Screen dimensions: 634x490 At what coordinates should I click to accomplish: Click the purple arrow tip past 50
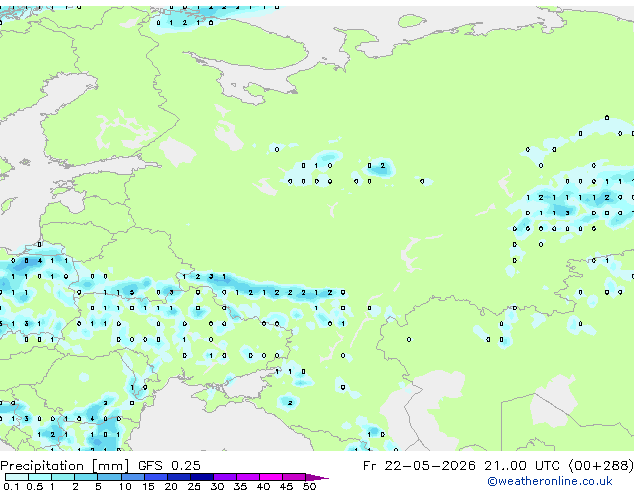317,477
